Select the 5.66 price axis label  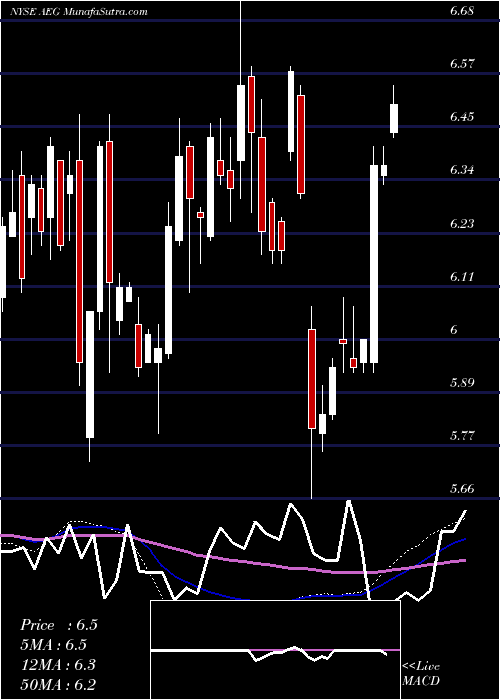[462, 489]
